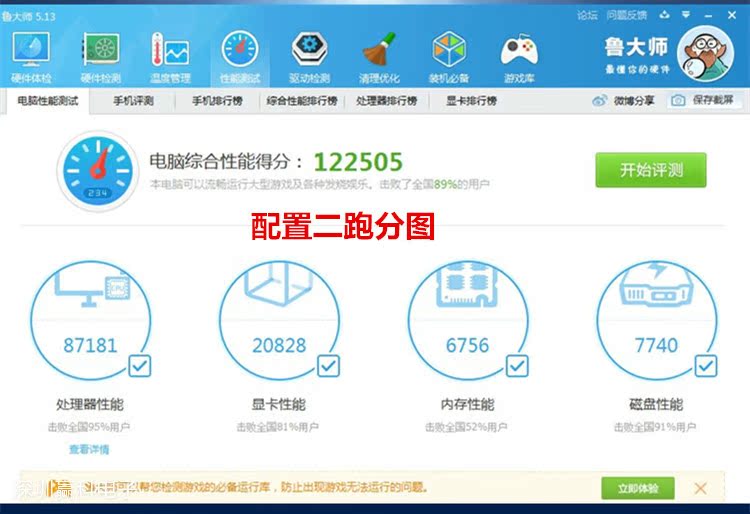
Task: Click the 鲁大师 avatar mascot picture
Action: pyautogui.click(x=706, y=54)
